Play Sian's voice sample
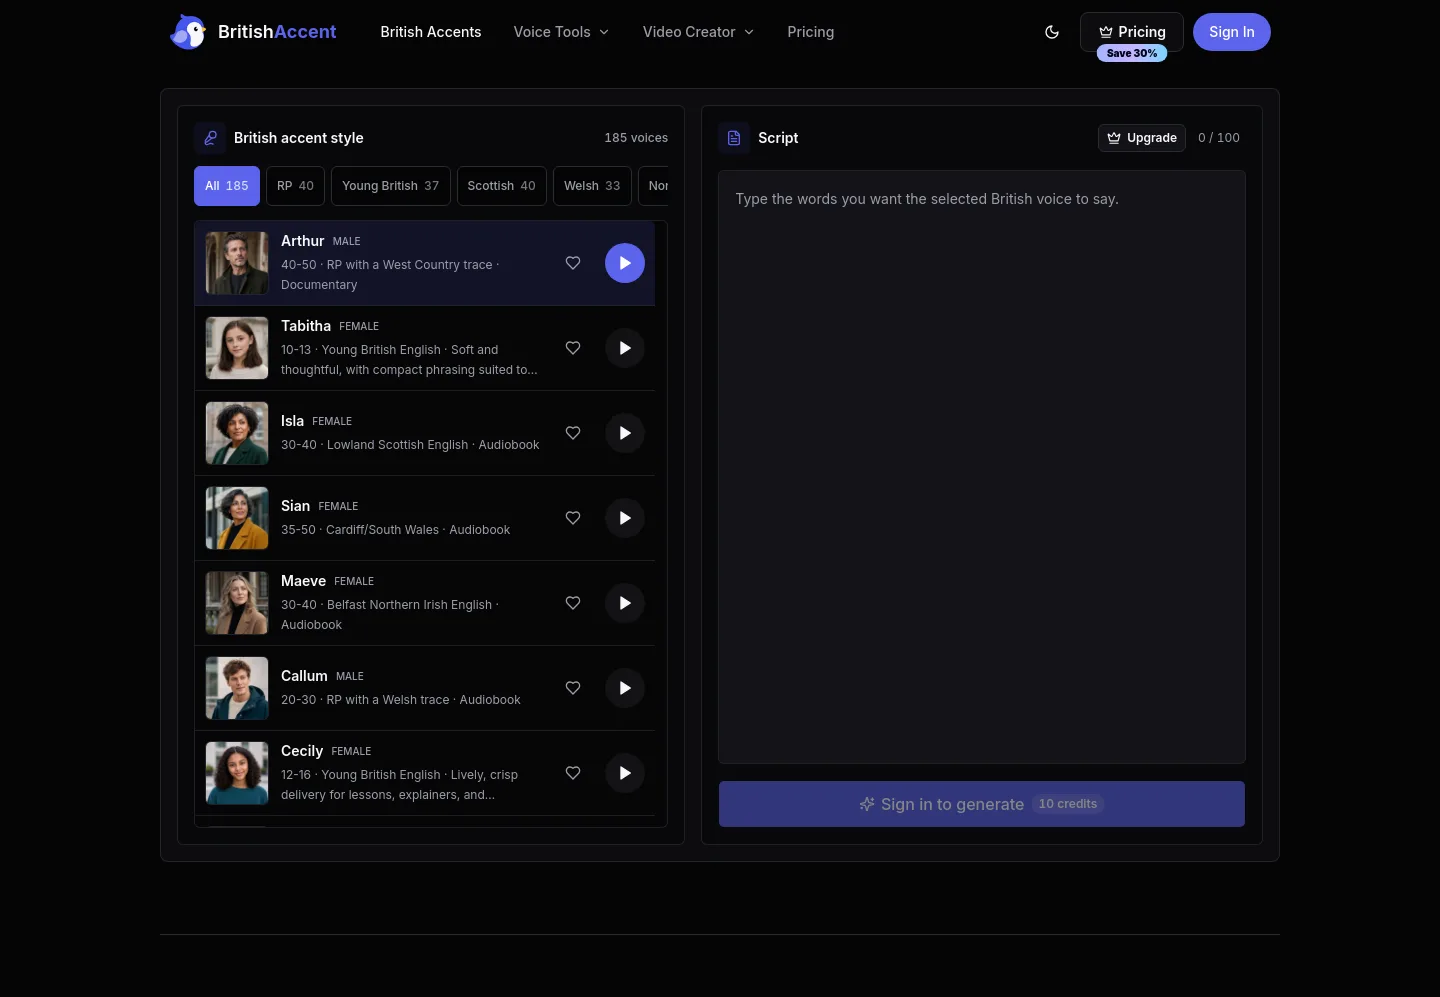This screenshot has width=1440, height=997. [625, 518]
